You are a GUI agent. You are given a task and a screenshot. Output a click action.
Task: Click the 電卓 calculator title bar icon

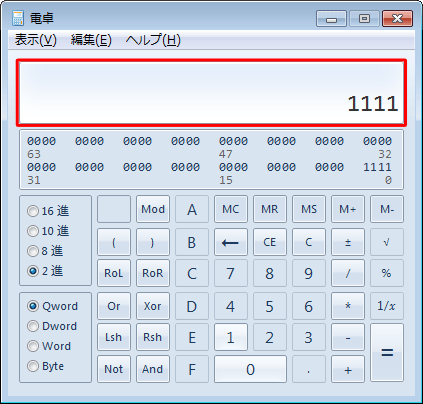(x=18, y=18)
